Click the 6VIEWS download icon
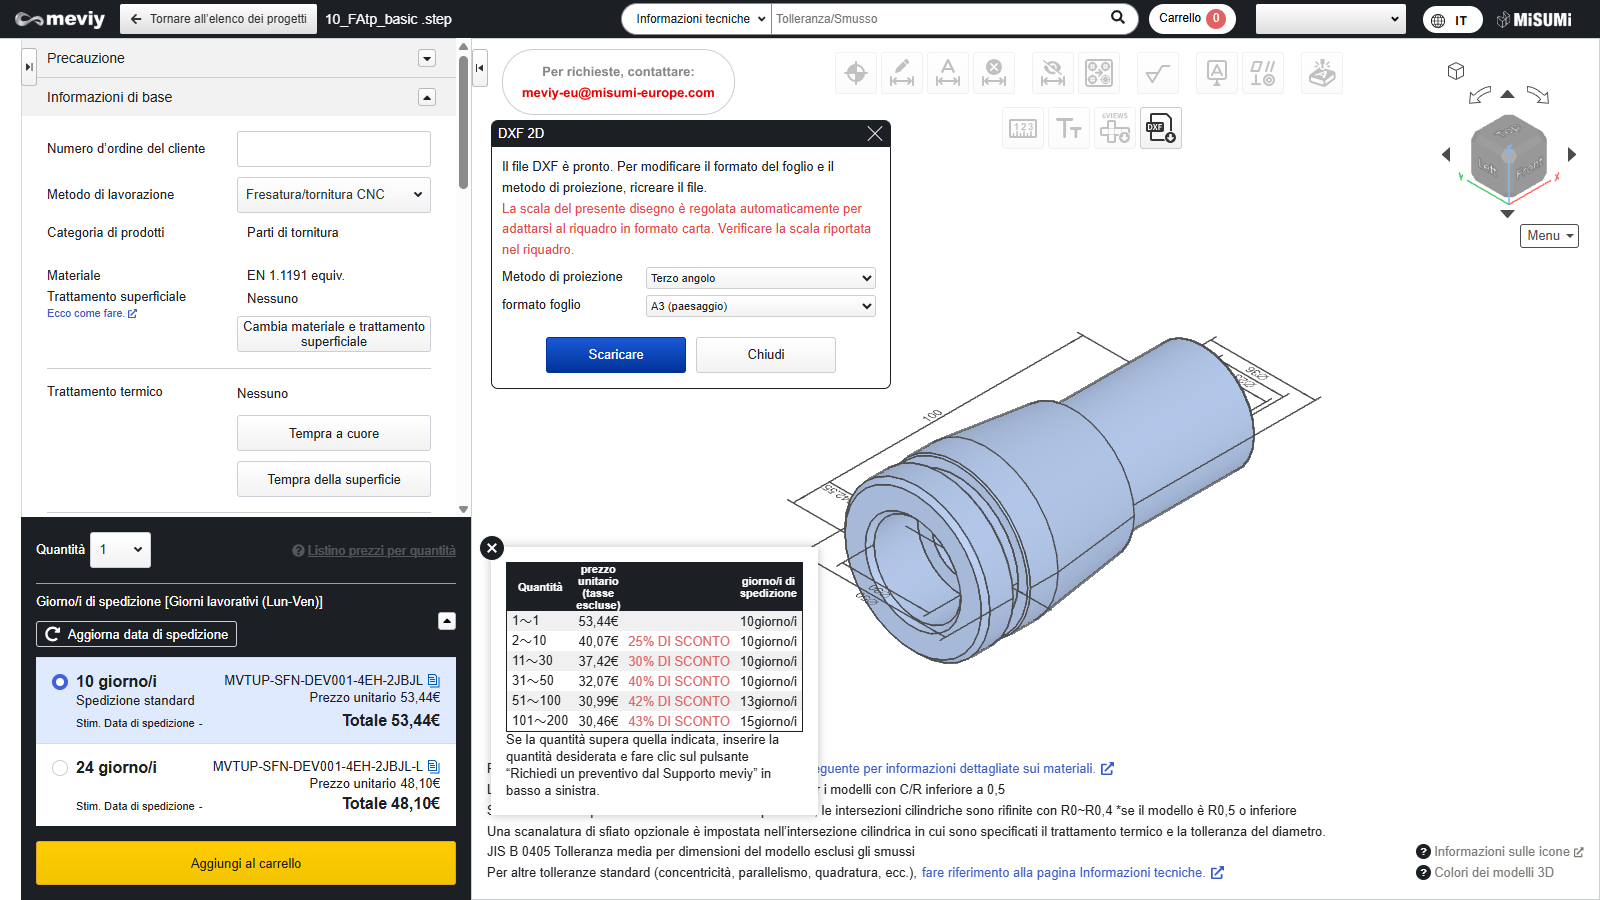This screenshot has height=900, width=1600. (x=1115, y=128)
